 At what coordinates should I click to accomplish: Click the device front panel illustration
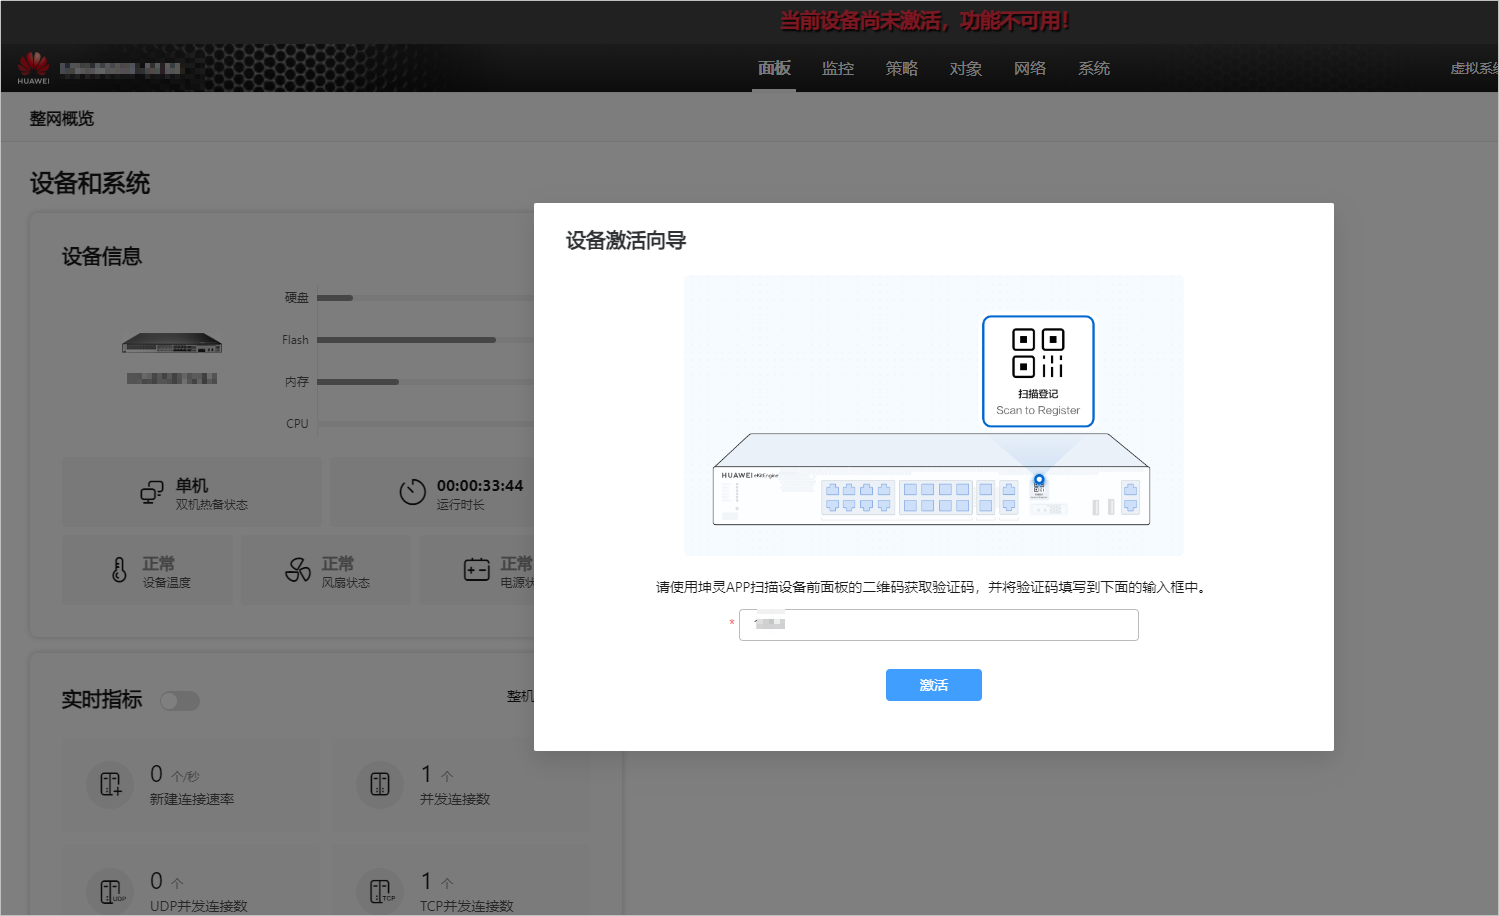click(931, 479)
